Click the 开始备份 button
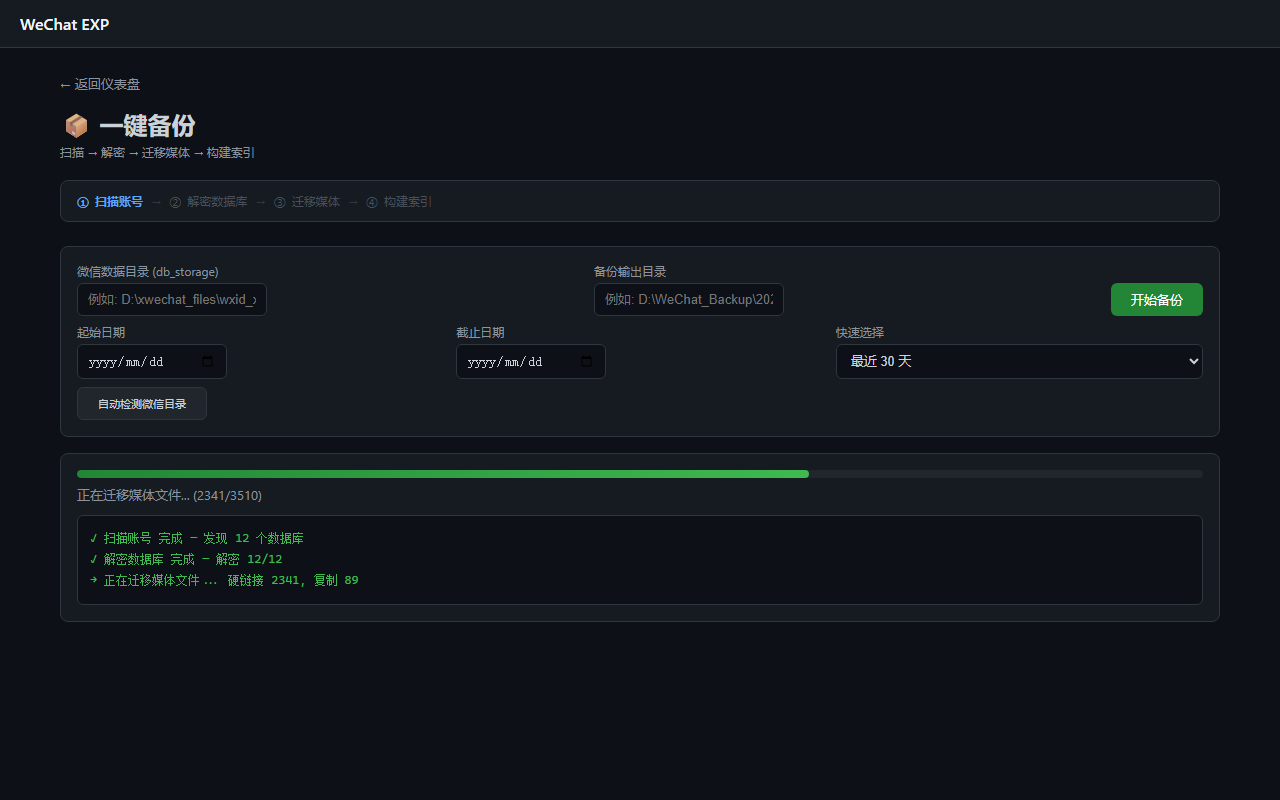The width and height of the screenshot is (1280, 800). pos(1157,300)
